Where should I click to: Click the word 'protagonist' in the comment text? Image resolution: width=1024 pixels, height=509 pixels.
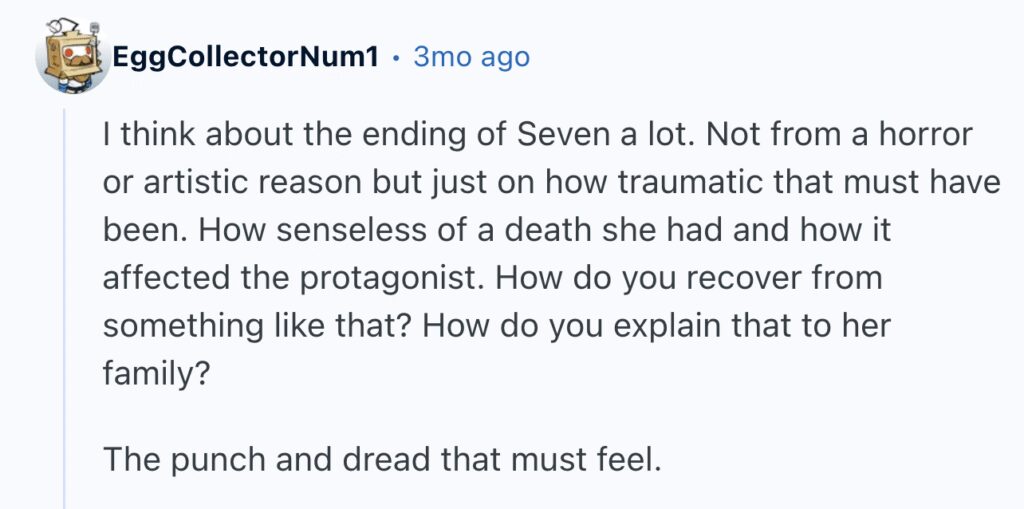tap(388, 279)
